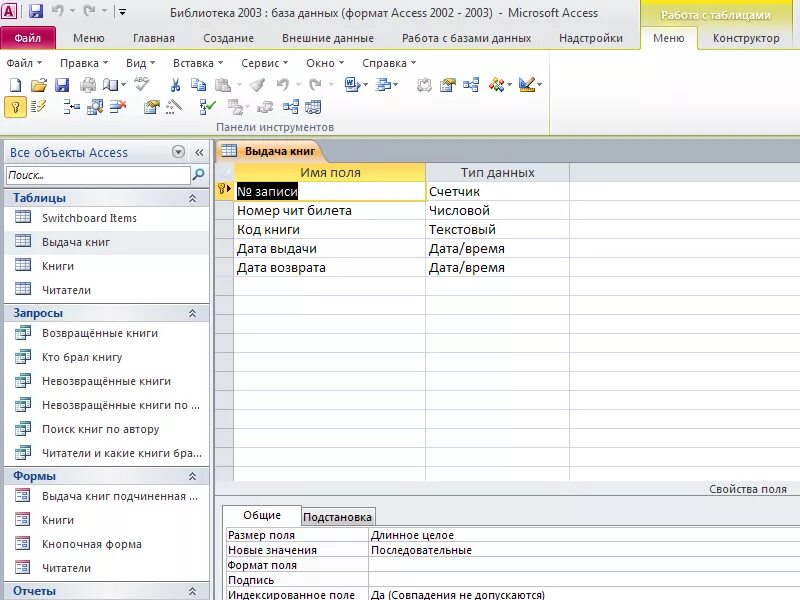This screenshot has width=800, height=600.
Task: Click the Paste clipboard icon
Action: tap(223, 85)
